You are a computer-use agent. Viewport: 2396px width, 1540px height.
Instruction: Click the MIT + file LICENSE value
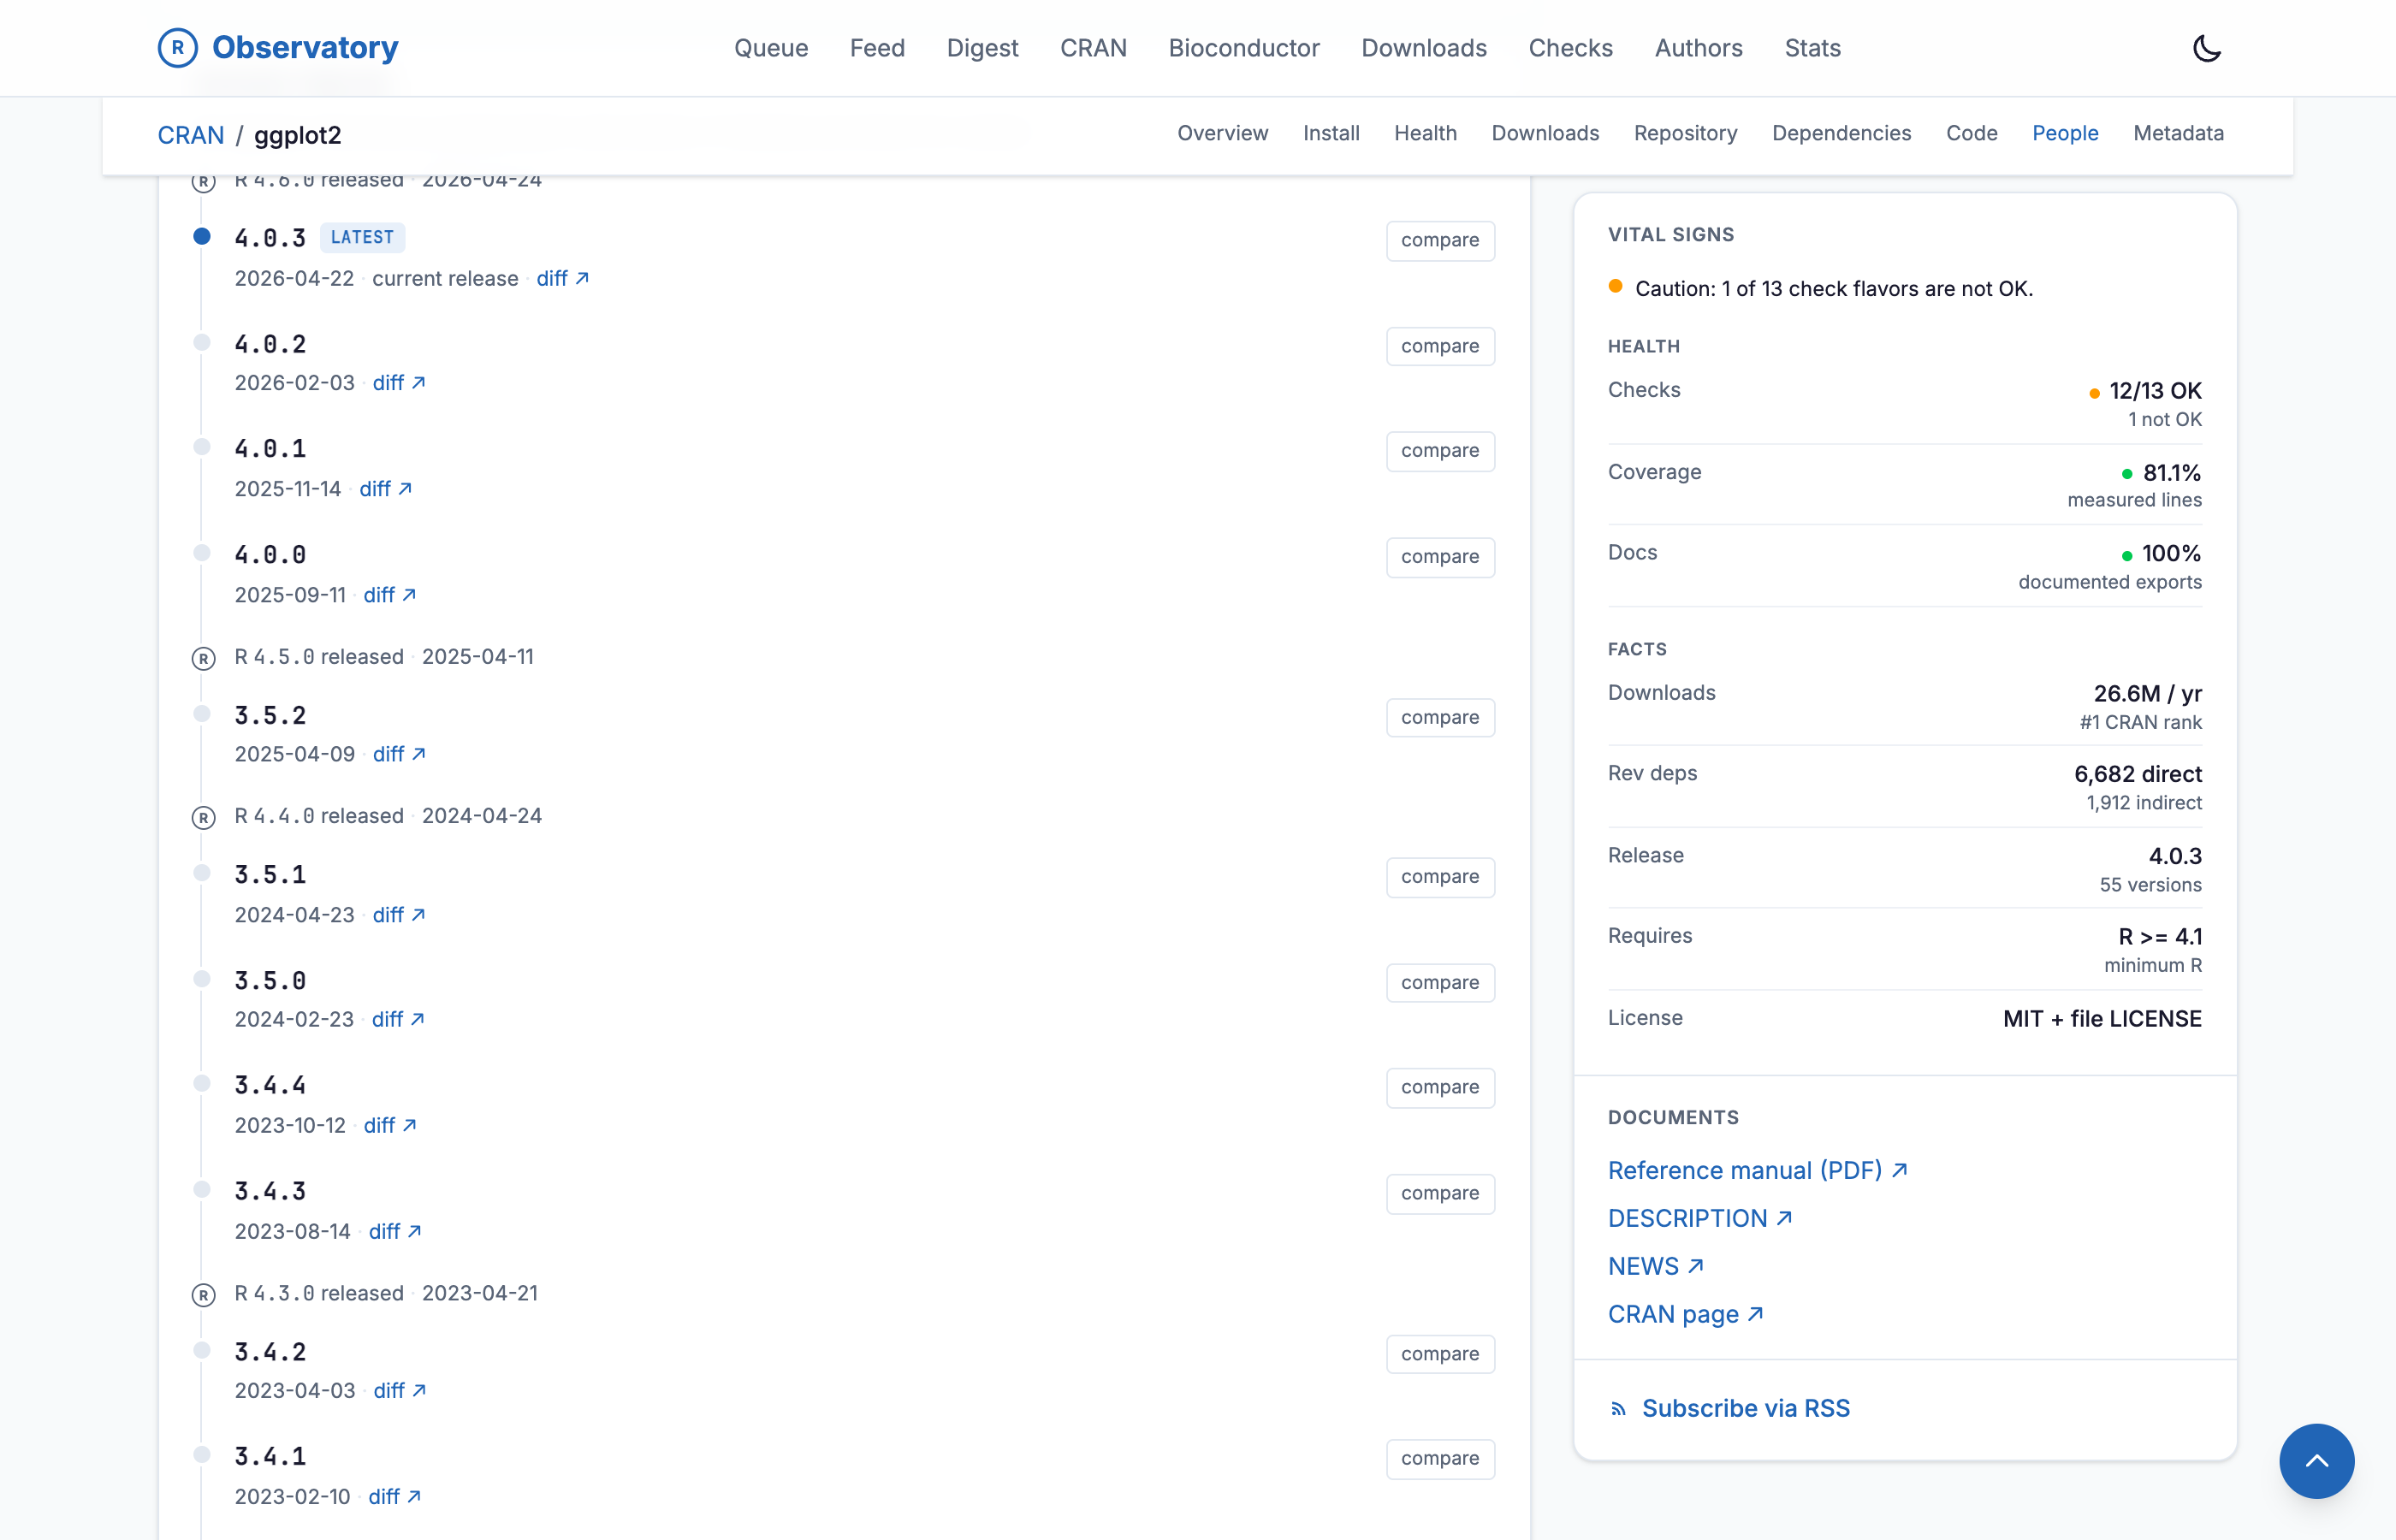2102,1019
